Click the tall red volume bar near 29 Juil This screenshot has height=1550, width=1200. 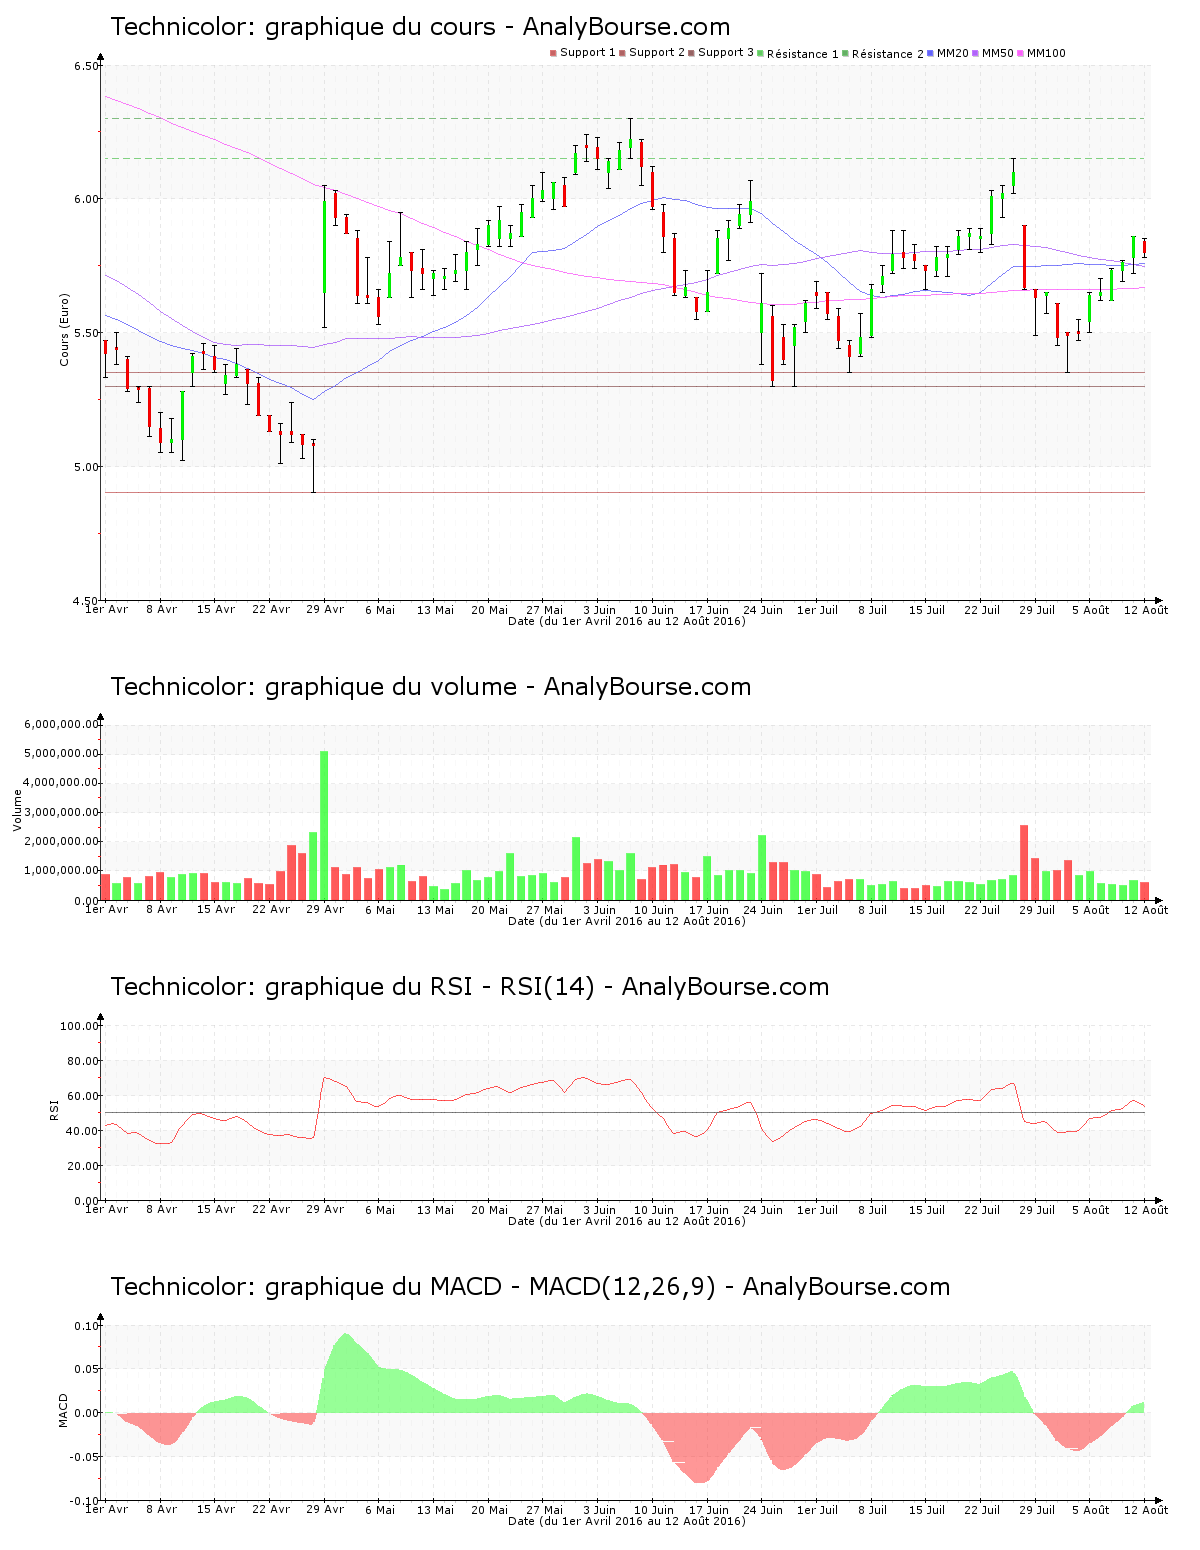pyautogui.click(x=1024, y=862)
